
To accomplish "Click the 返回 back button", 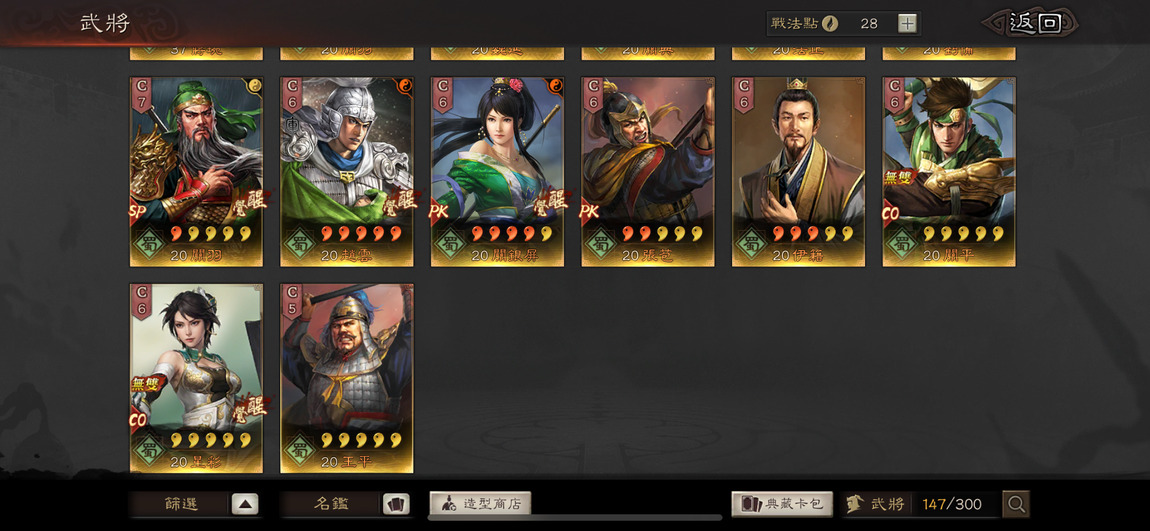I will 1034,23.
